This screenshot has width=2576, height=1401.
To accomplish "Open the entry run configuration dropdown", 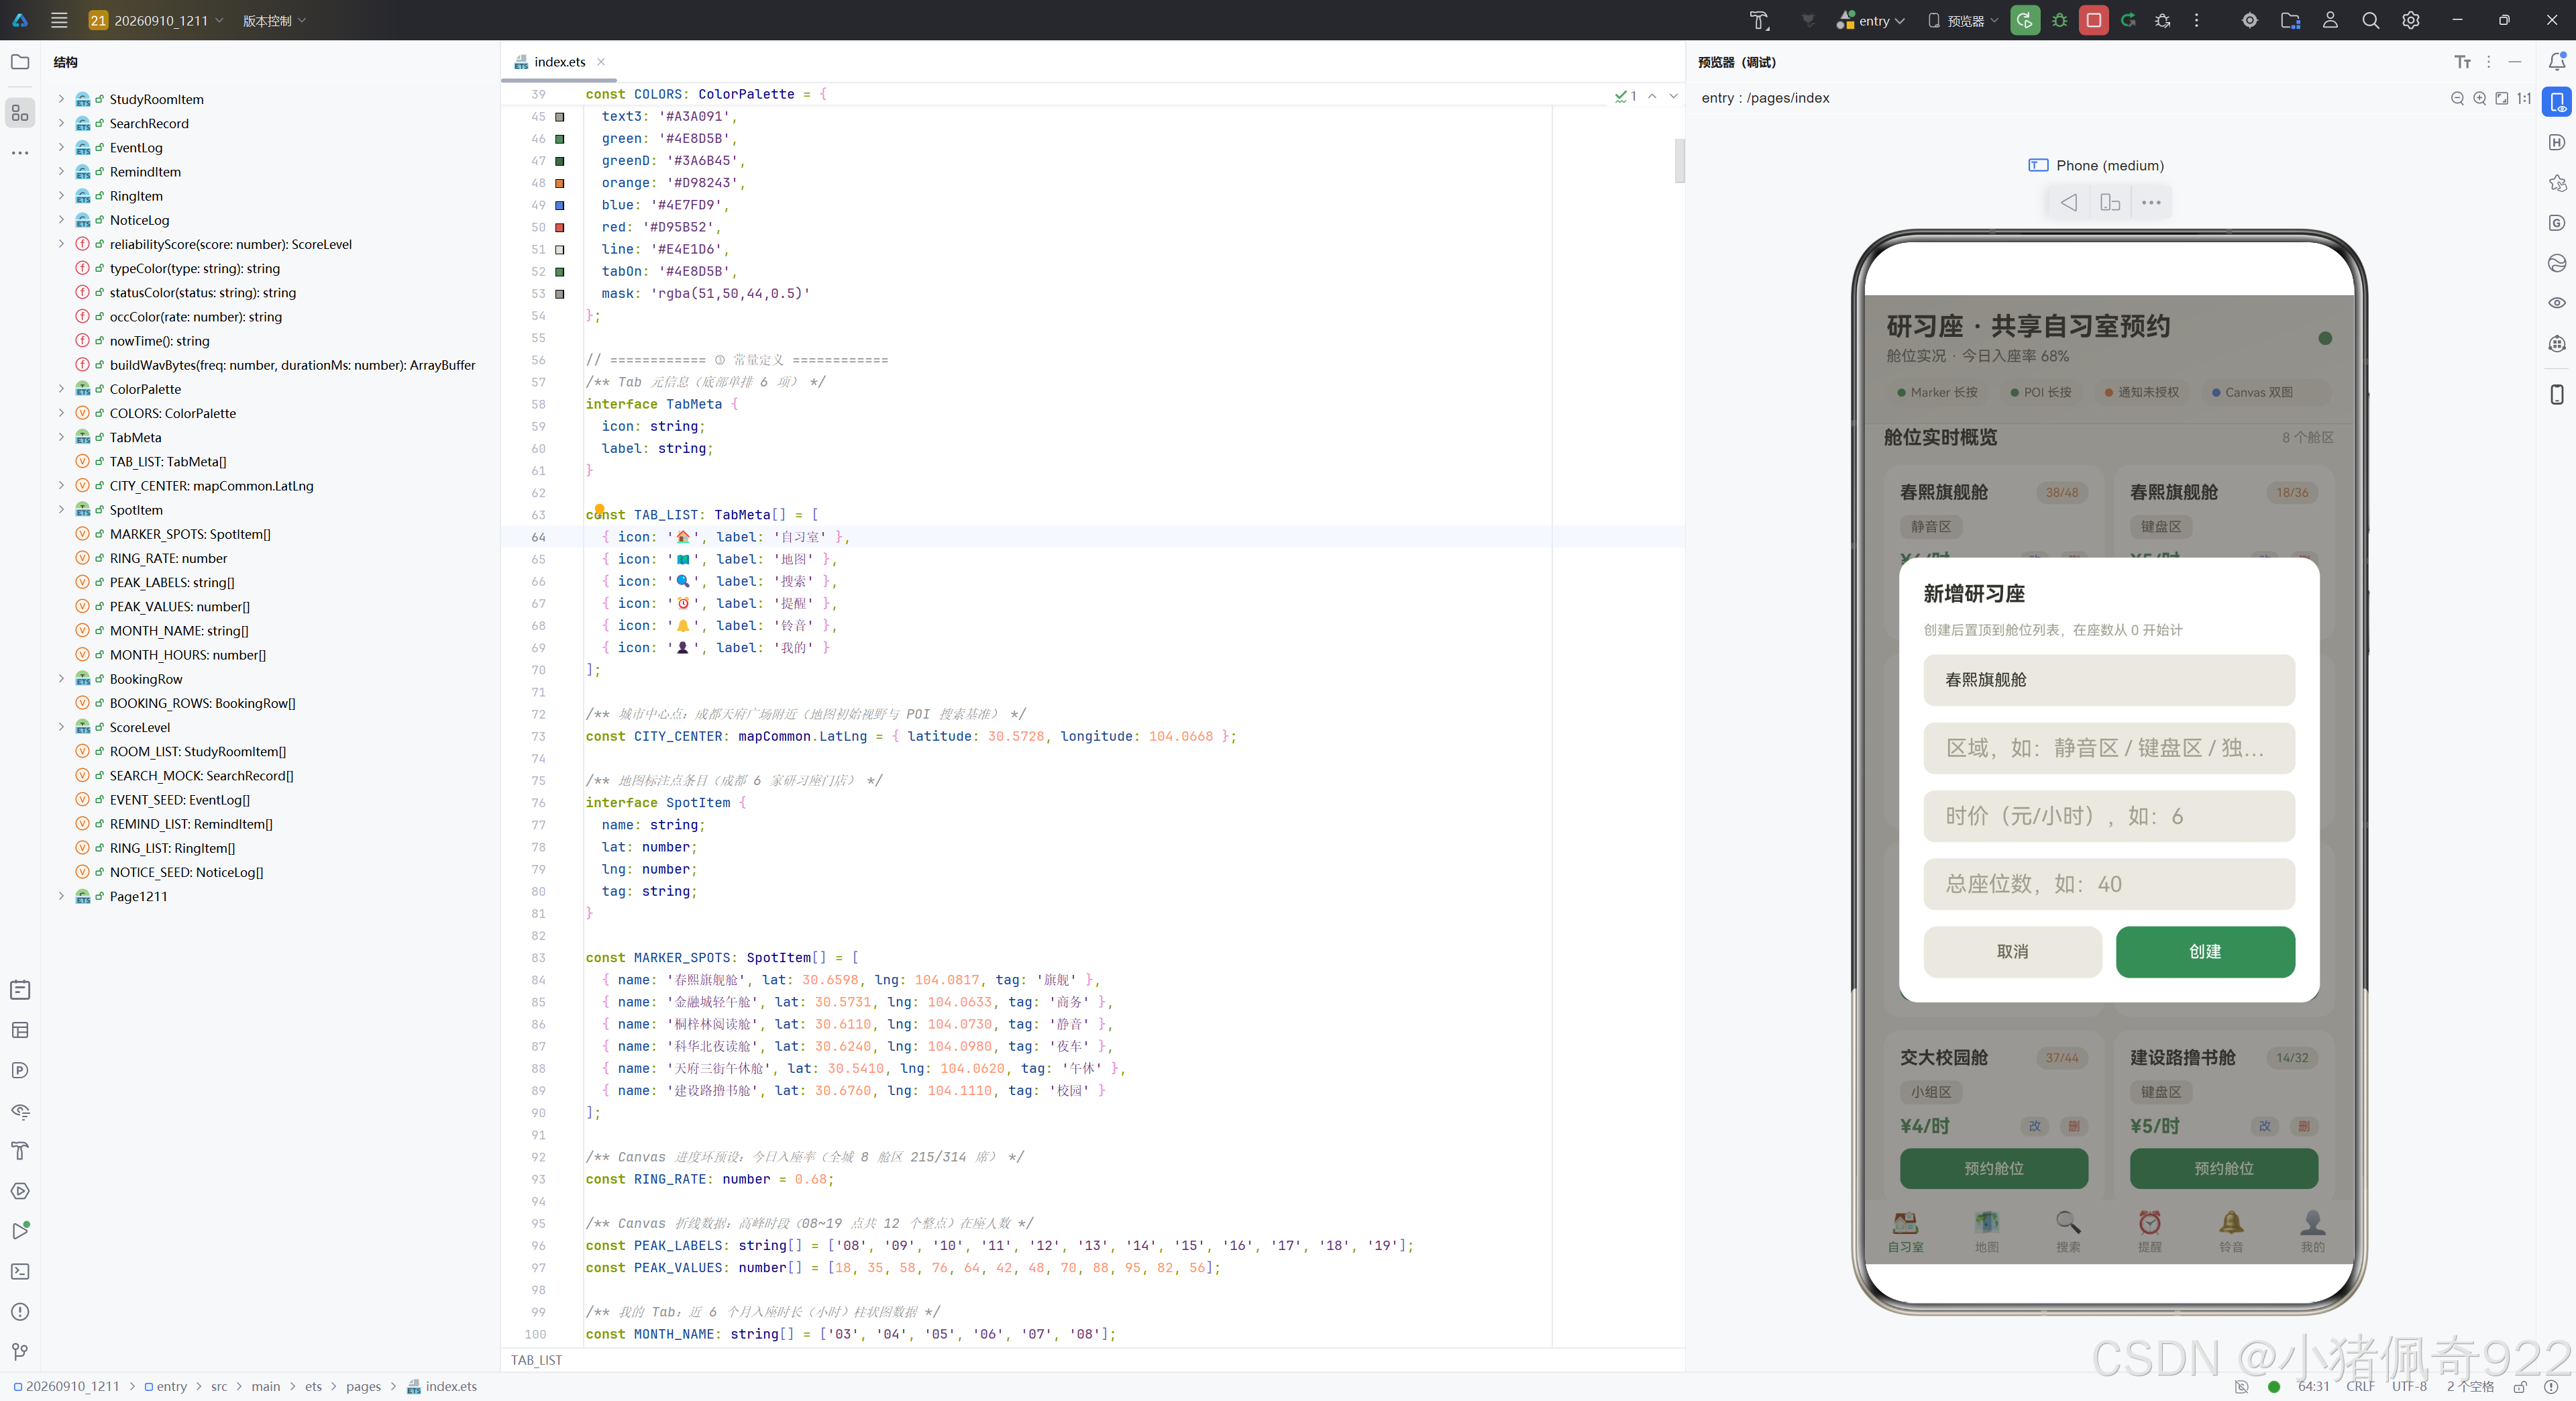I will coord(1872,20).
